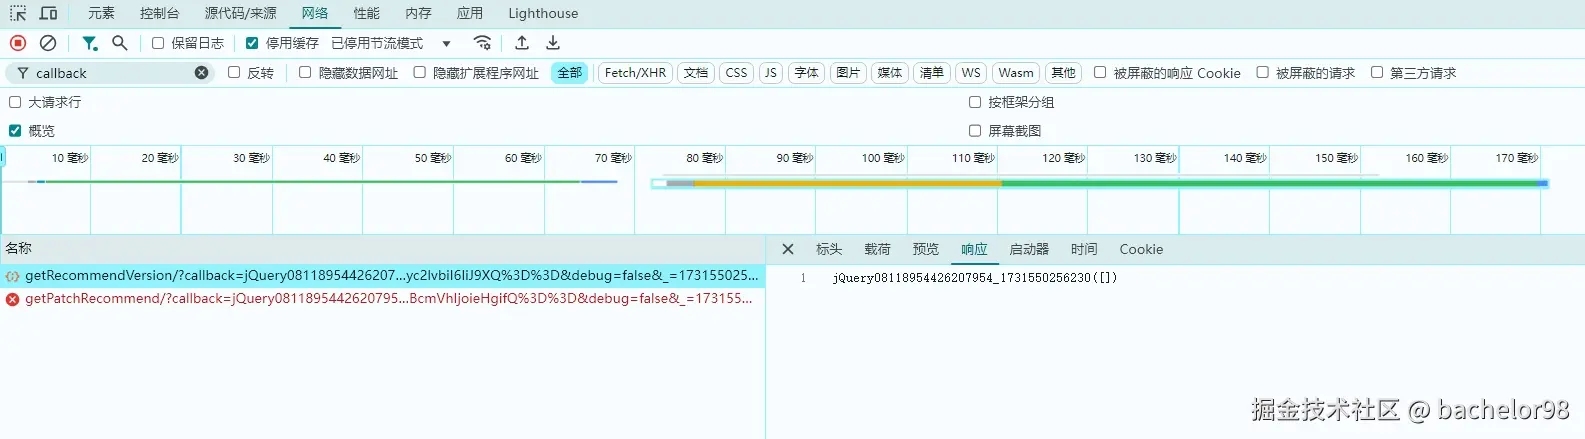Click the long green bar in overview timeline
The height and width of the screenshot is (439, 1585).
[x=312, y=182]
